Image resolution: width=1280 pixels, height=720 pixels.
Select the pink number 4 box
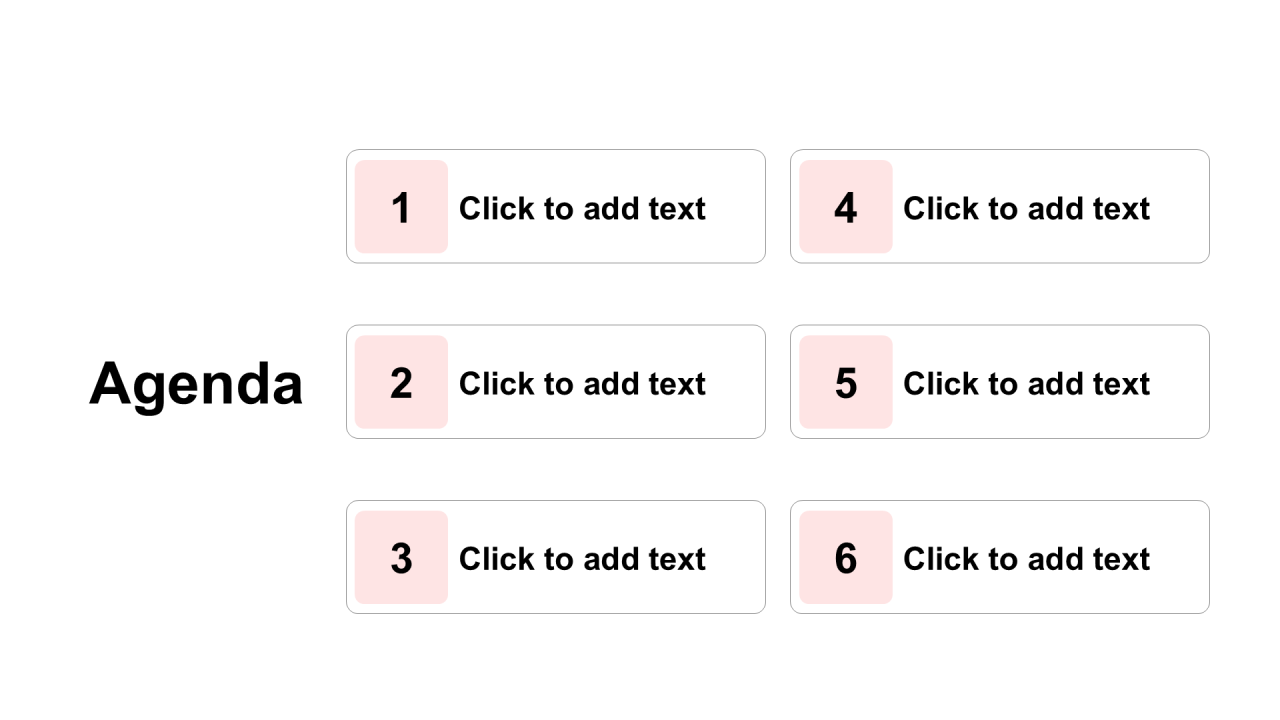pos(845,207)
